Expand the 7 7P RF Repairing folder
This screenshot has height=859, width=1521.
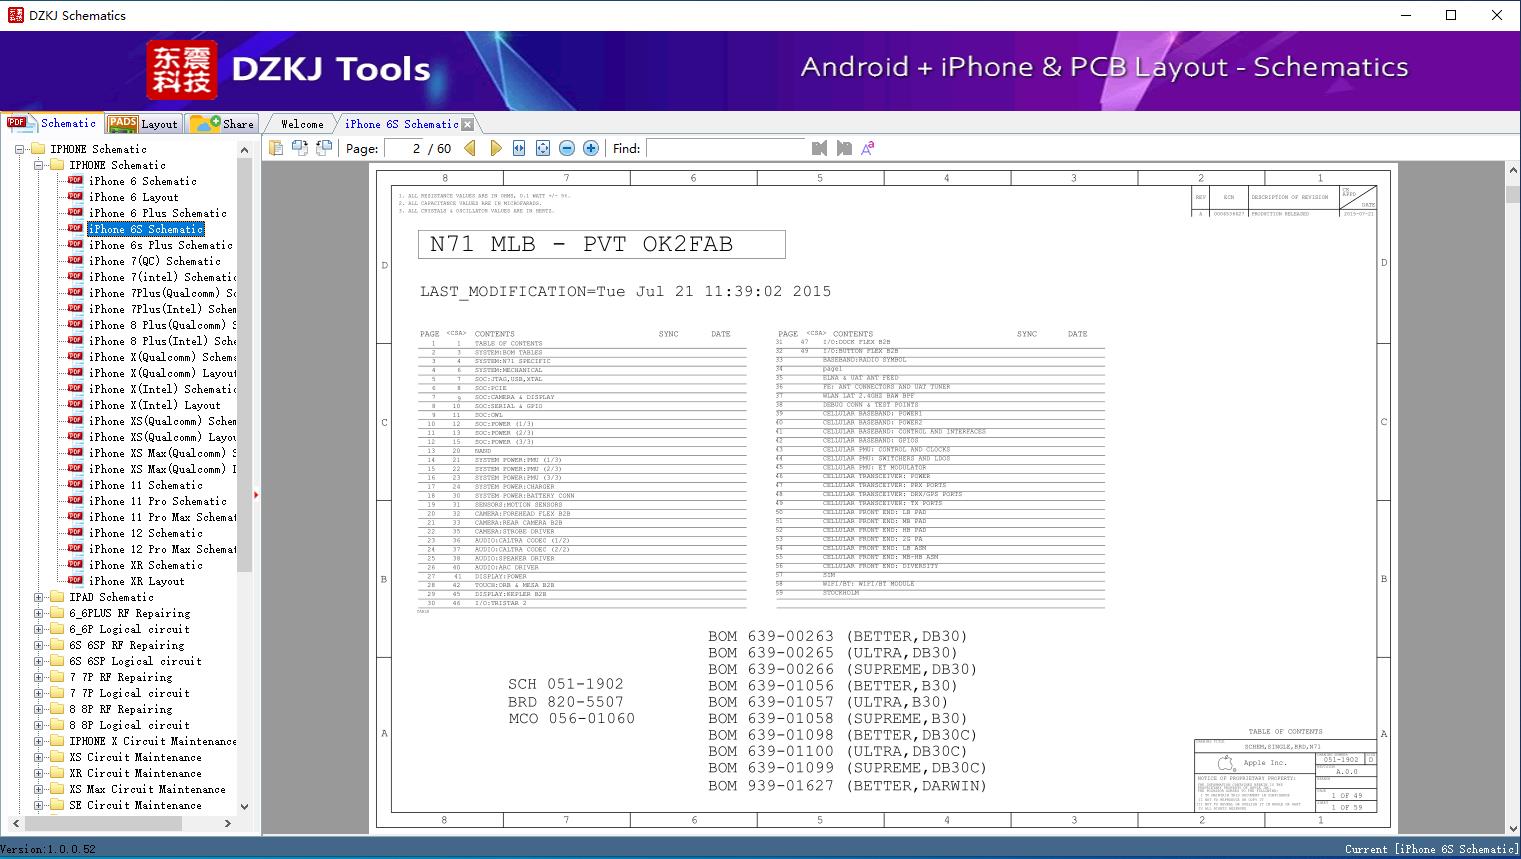pyautogui.click(x=39, y=677)
